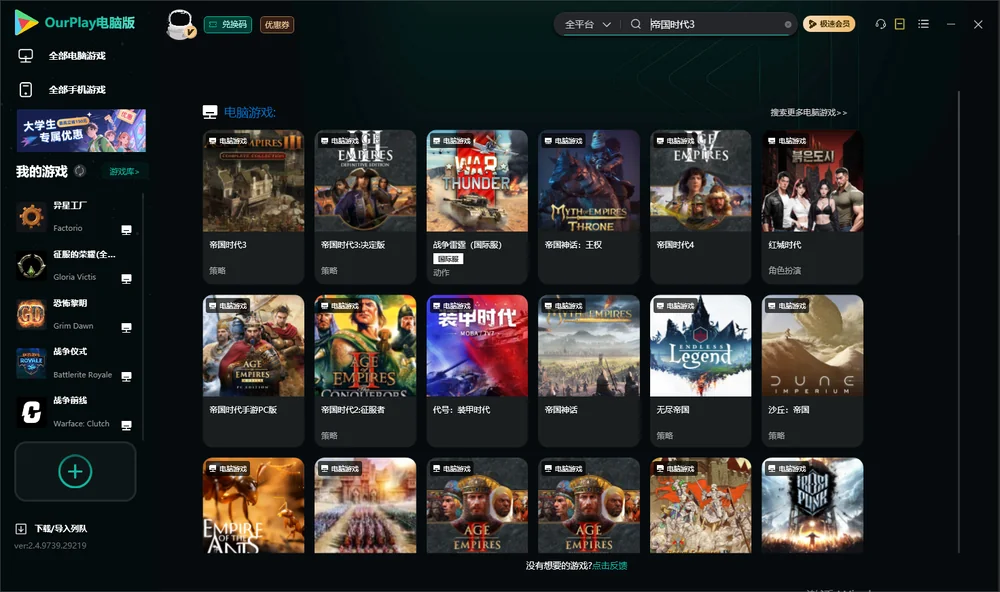Focus the search field containing 帝国时代3
This screenshot has height=592, width=1000.
click(714, 24)
